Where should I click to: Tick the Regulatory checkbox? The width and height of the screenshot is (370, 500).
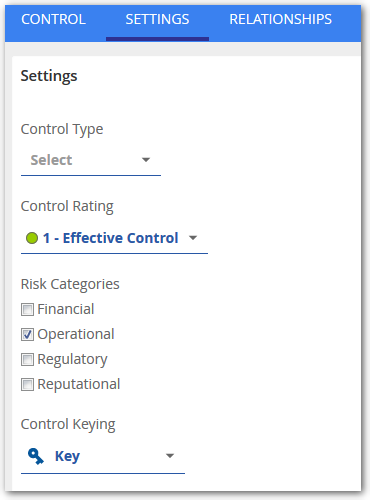(27, 359)
